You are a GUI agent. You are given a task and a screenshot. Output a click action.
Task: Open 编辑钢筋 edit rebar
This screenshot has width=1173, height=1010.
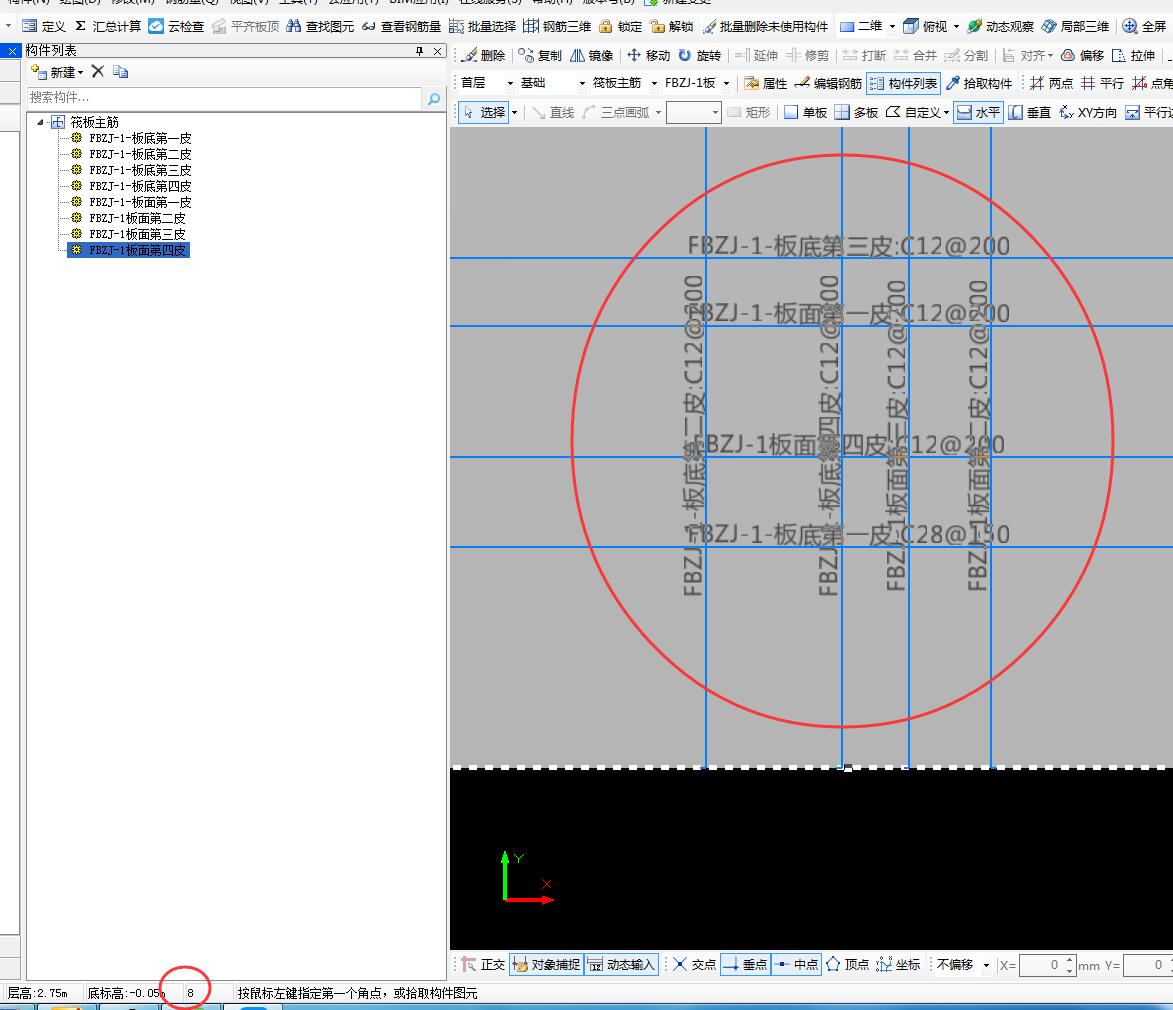(x=828, y=83)
